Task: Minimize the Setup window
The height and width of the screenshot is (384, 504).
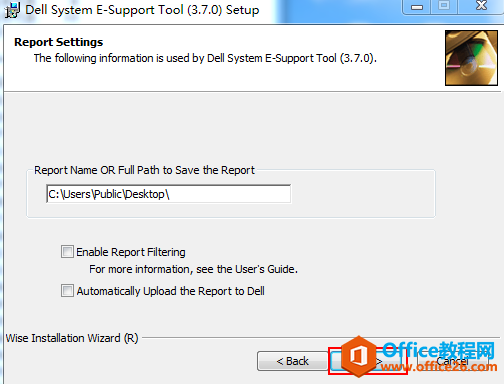Action: click(x=416, y=7)
